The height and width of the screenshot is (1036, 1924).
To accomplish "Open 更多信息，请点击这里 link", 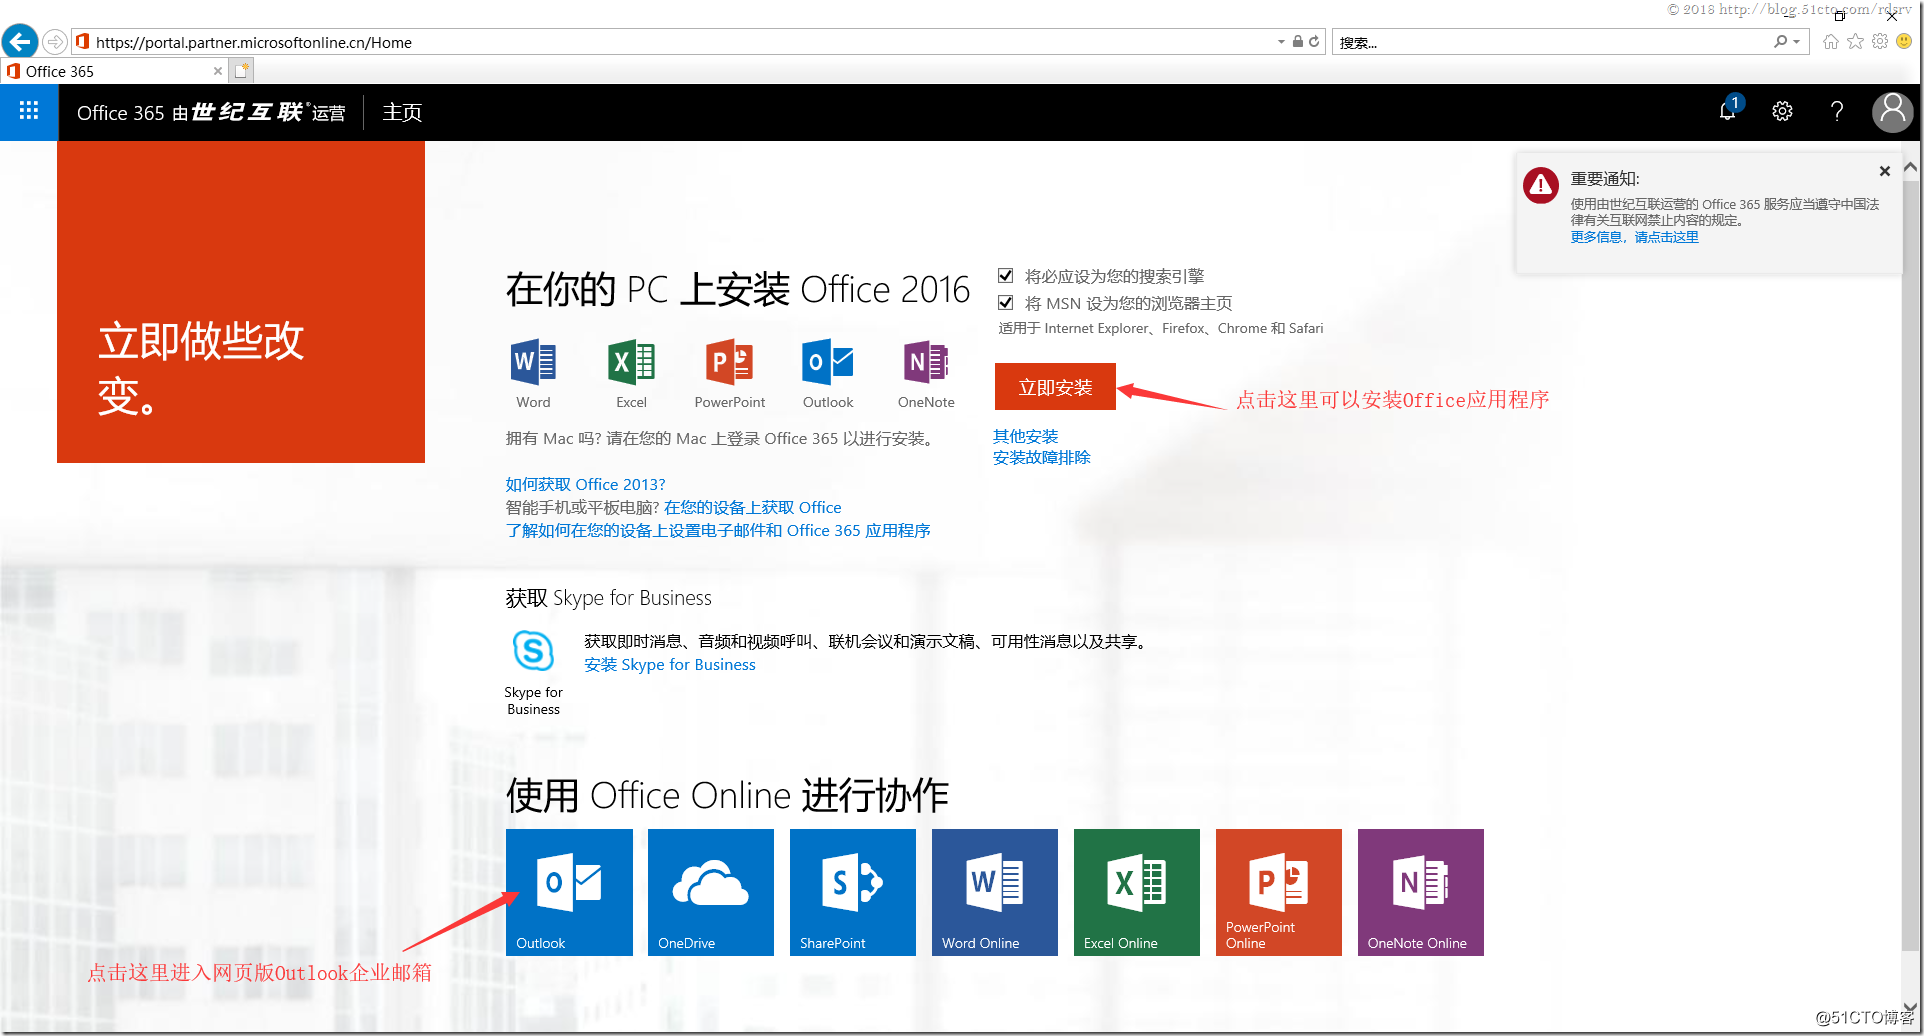I will (1634, 237).
